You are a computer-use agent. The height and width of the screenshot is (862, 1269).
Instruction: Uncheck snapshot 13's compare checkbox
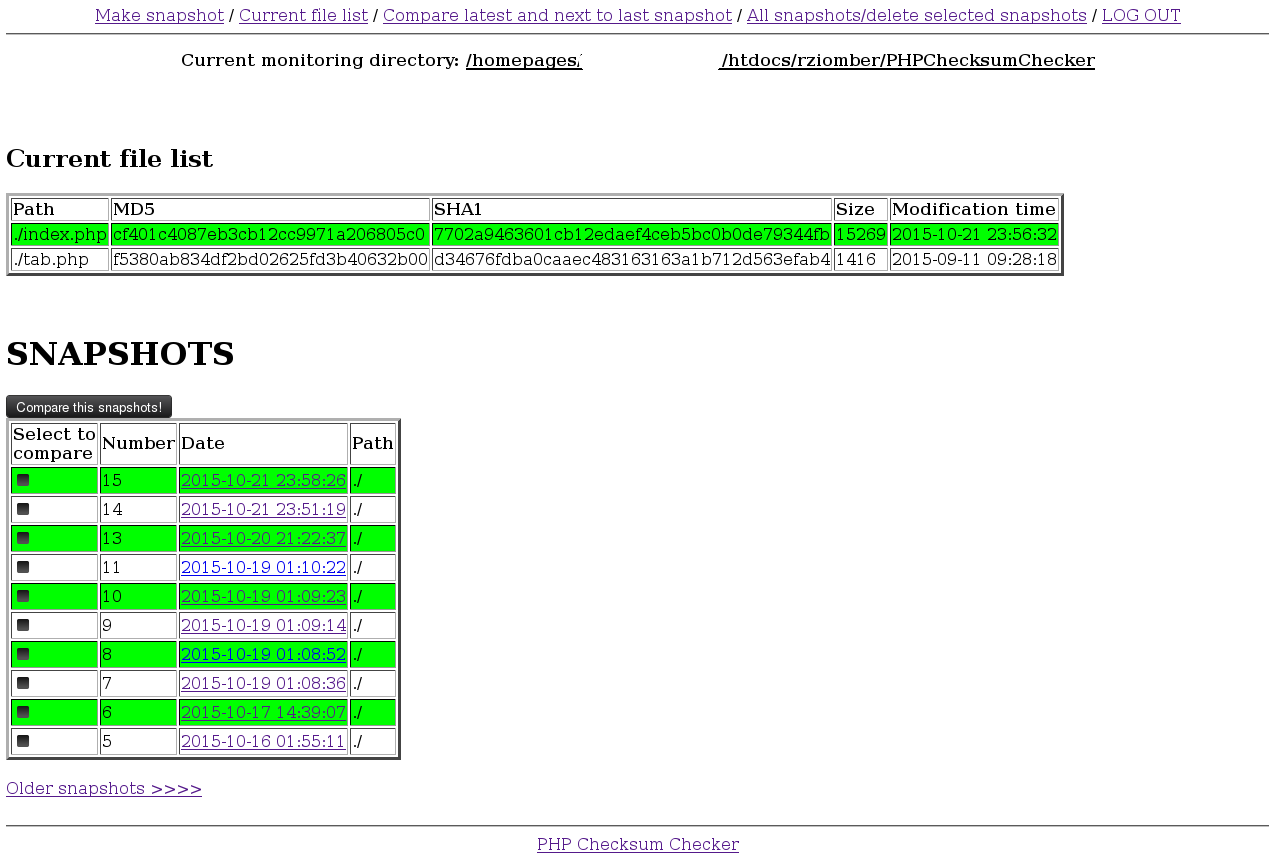pyautogui.click(x=23, y=538)
